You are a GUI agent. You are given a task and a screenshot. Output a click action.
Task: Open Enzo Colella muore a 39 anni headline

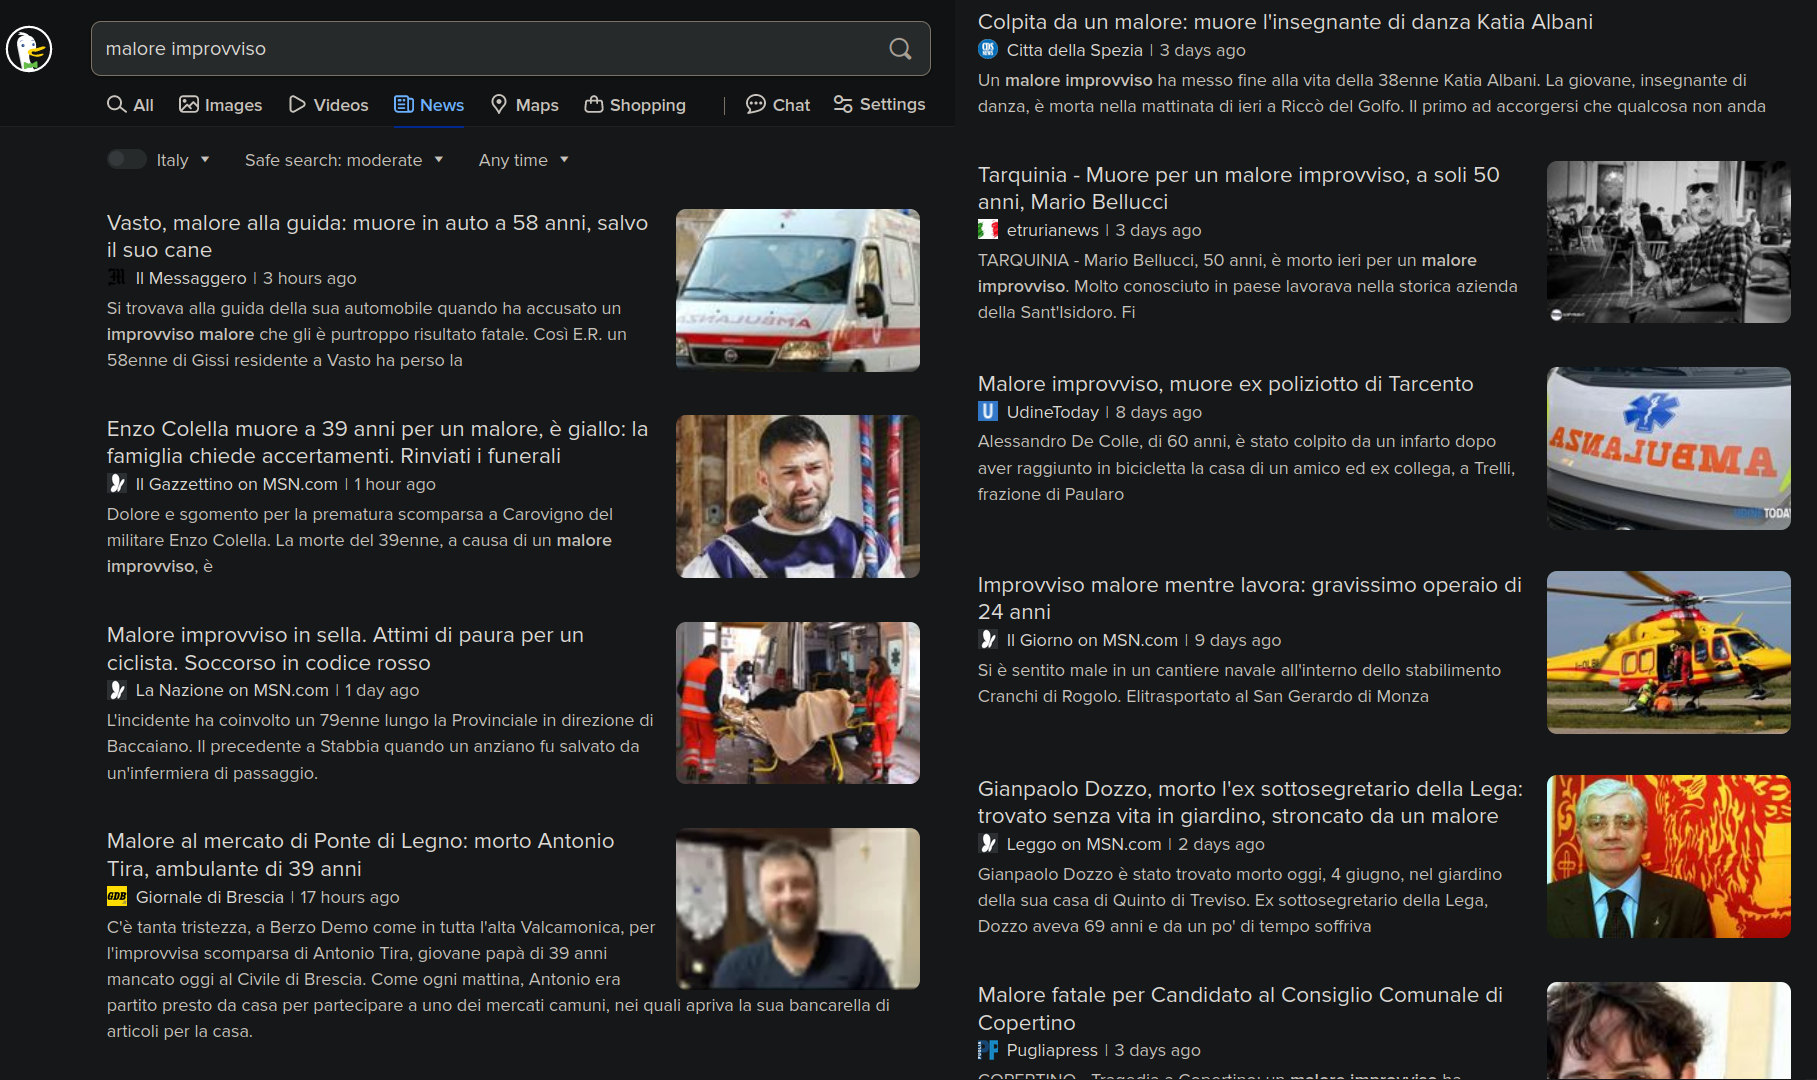tap(377, 442)
